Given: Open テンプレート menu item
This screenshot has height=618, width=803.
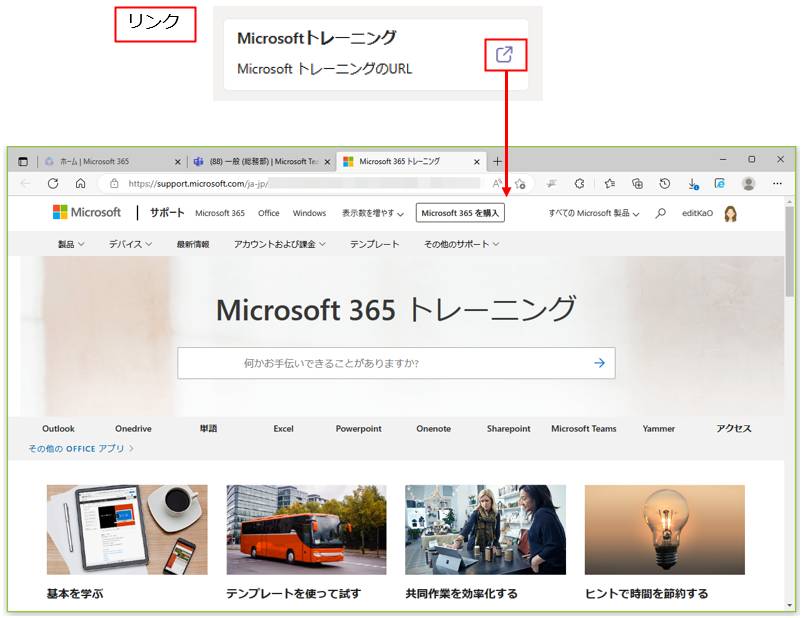Looking at the screenshot, I should tap(374, 244).
